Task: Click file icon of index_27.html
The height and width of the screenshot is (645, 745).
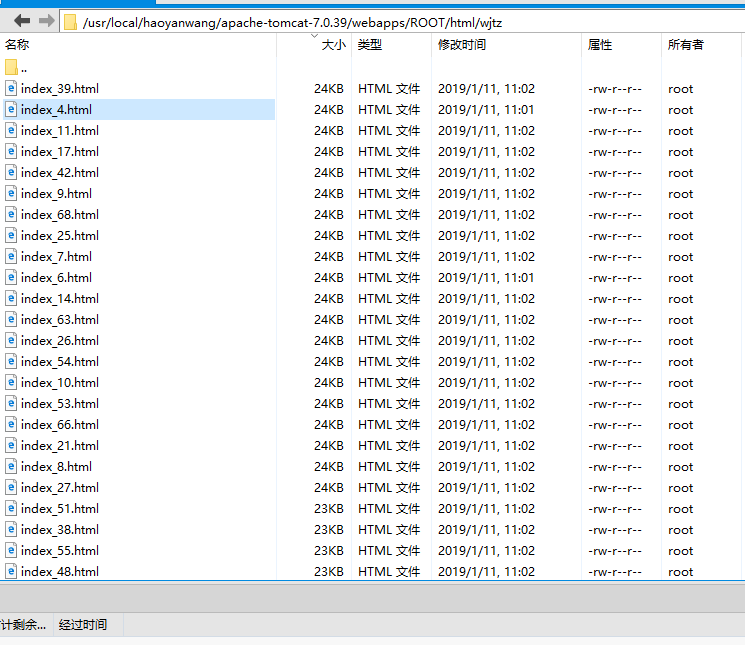Action: [11, 488]
